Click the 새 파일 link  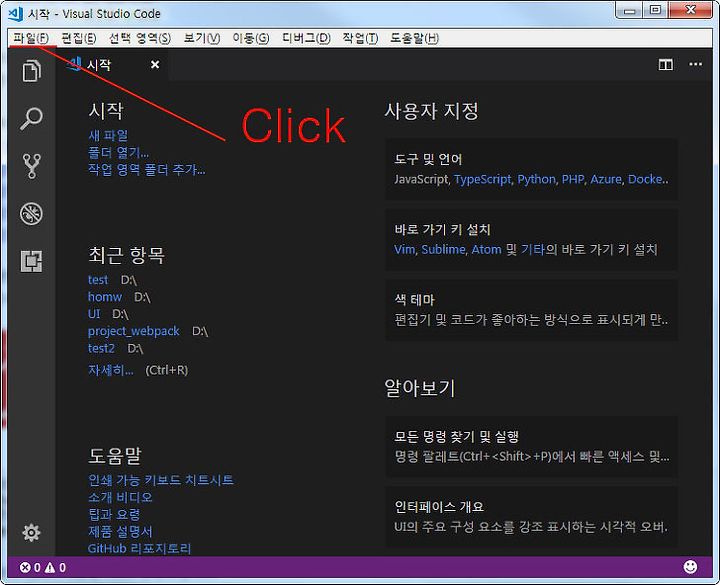[108, 135]
